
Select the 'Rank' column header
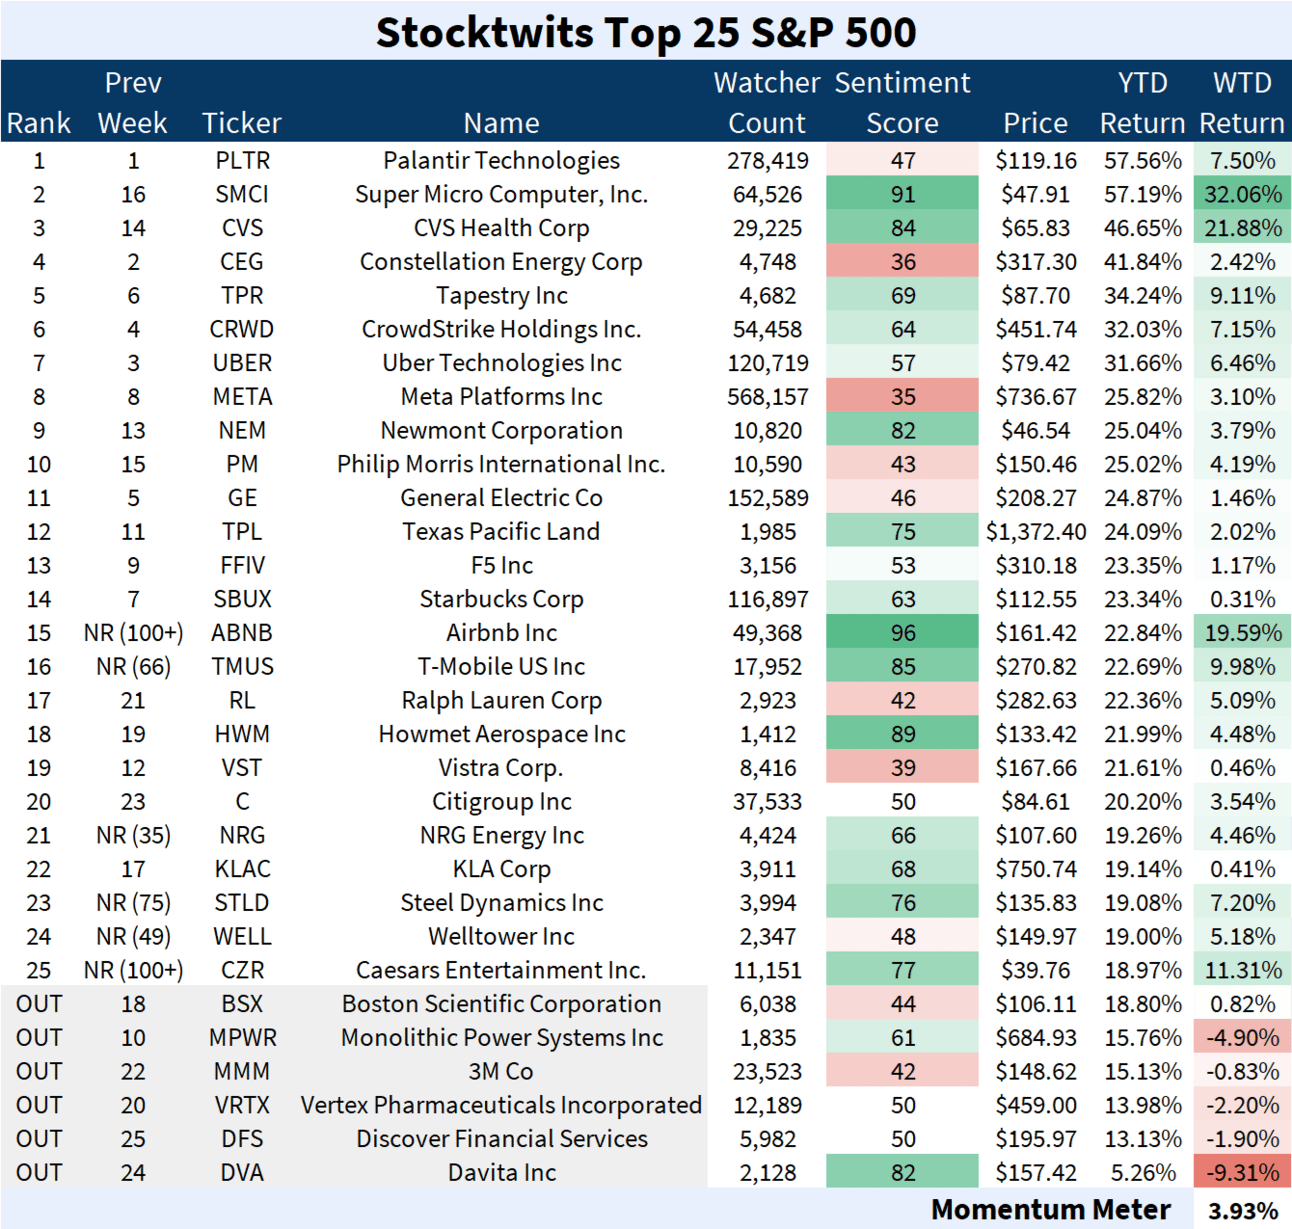pos(39,123)
